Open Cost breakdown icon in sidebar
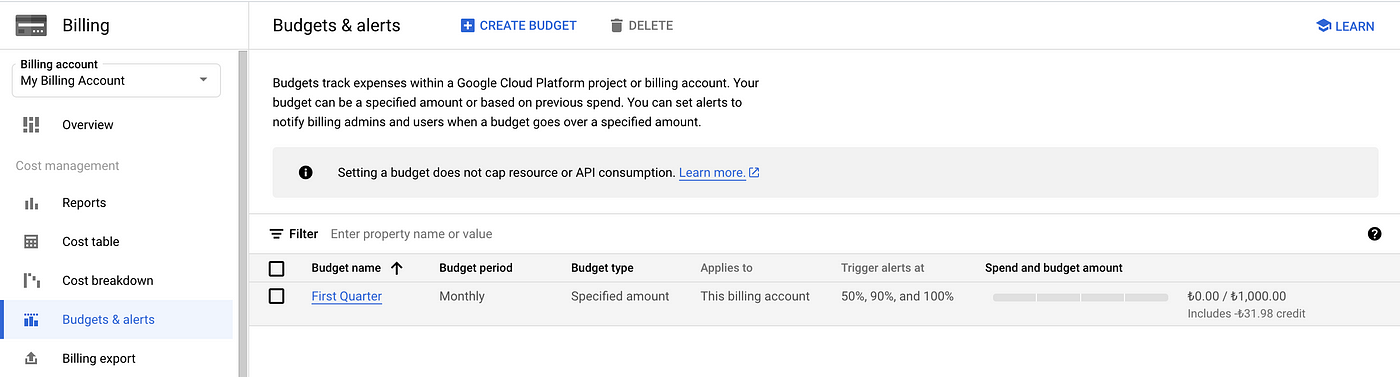Image resolution: width=1400 pixels, height=377 pixels. (31, 281)
